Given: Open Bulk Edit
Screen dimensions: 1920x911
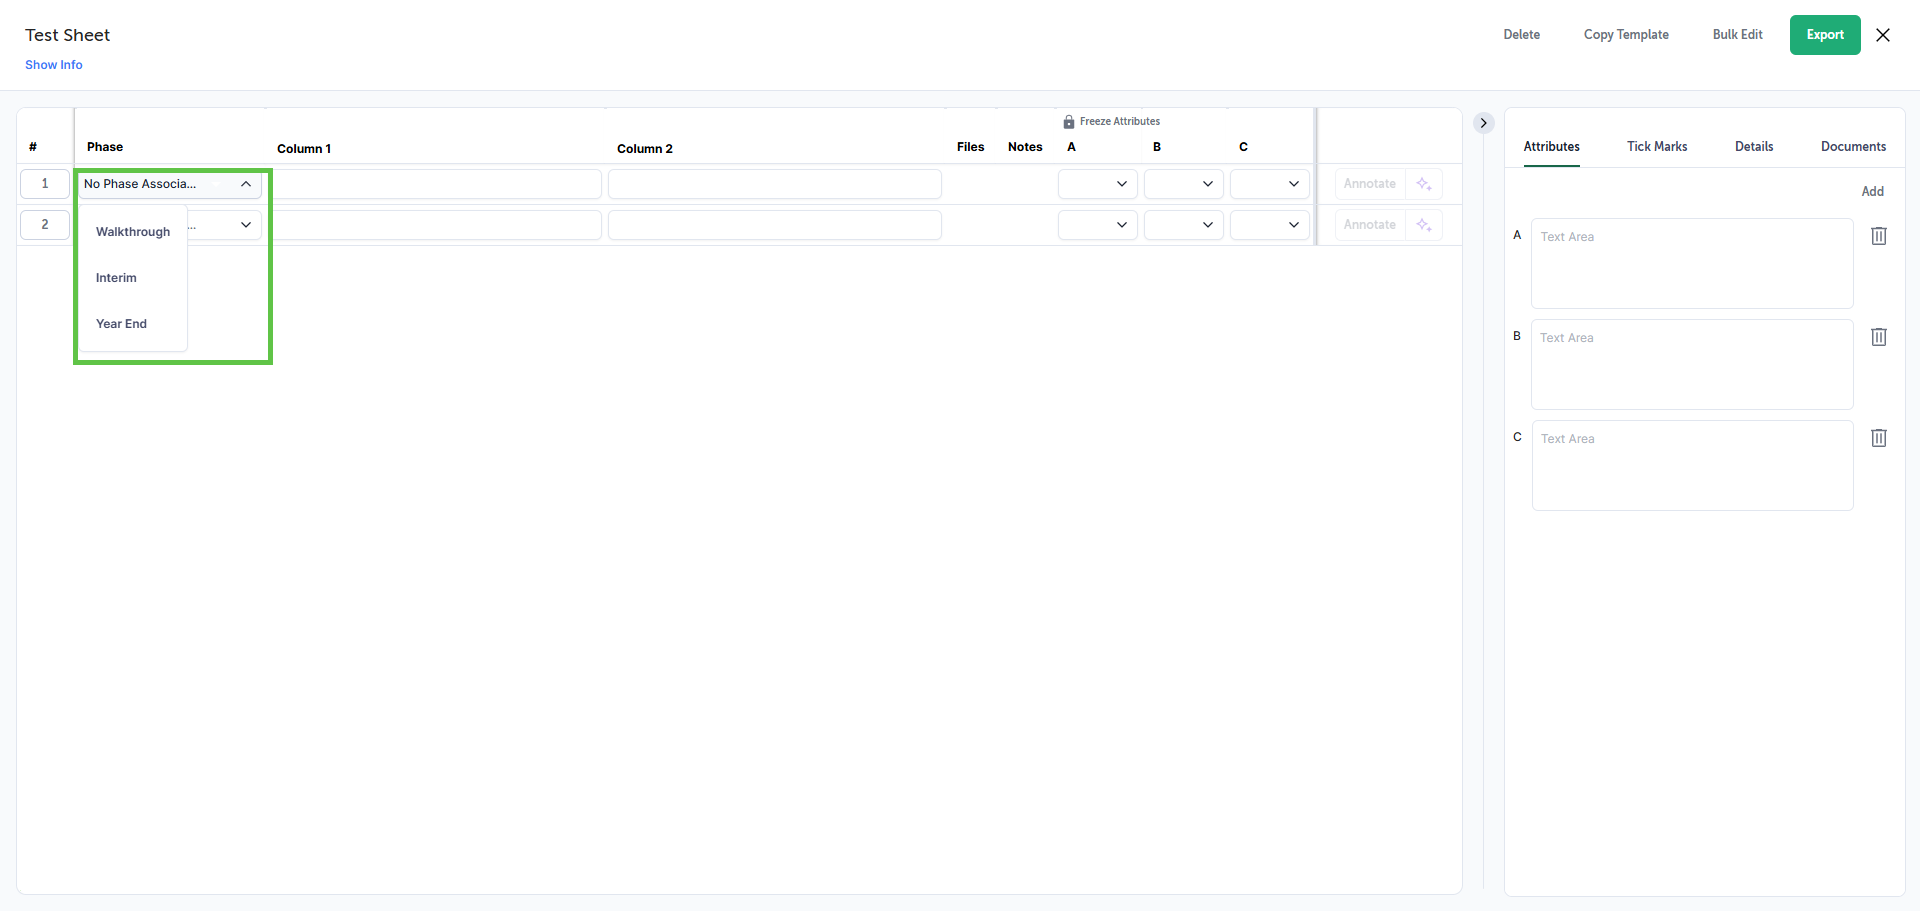Looking at the screenshot, I should tap(1737, 35).
